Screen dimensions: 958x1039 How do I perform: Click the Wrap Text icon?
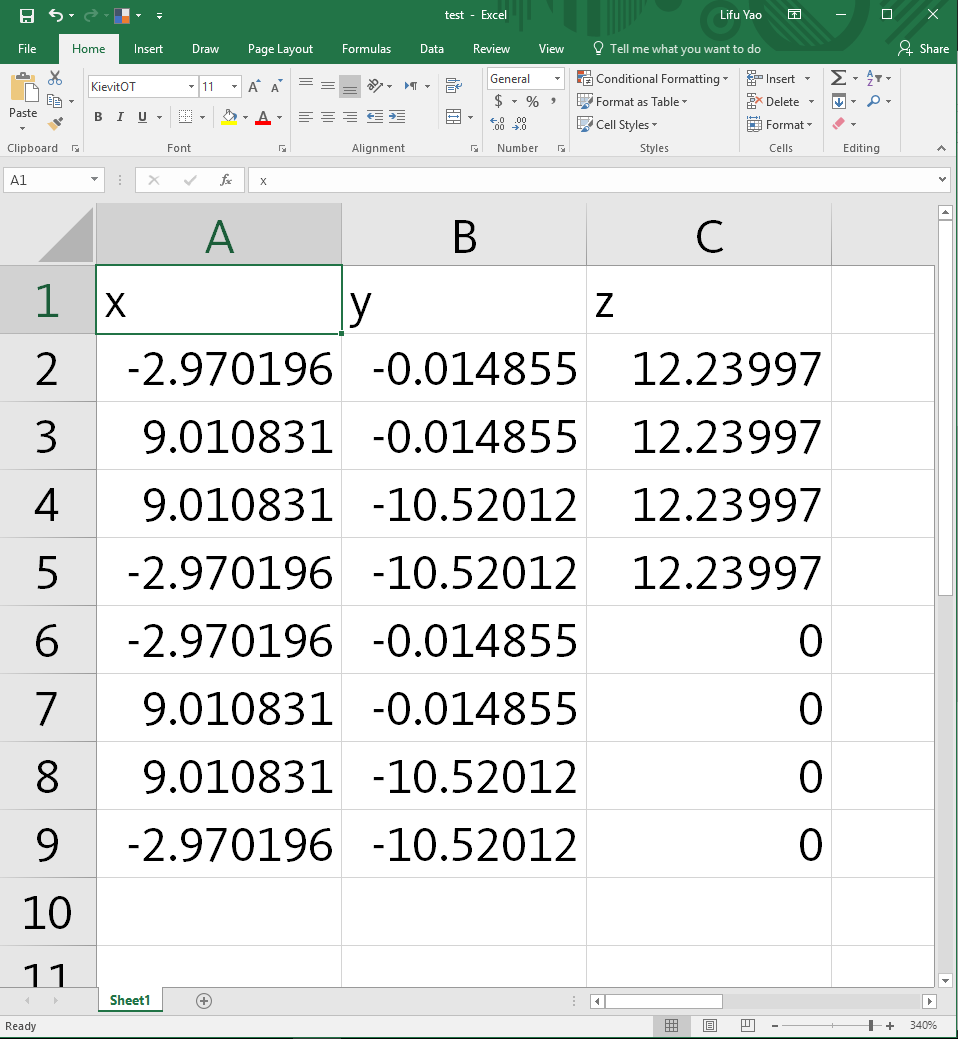(x=454, y=85)
